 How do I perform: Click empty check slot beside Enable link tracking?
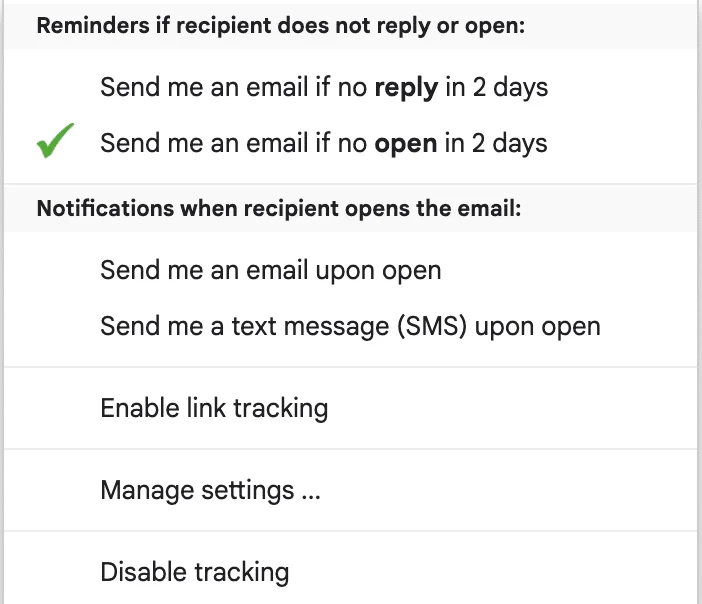pos(55,408)
